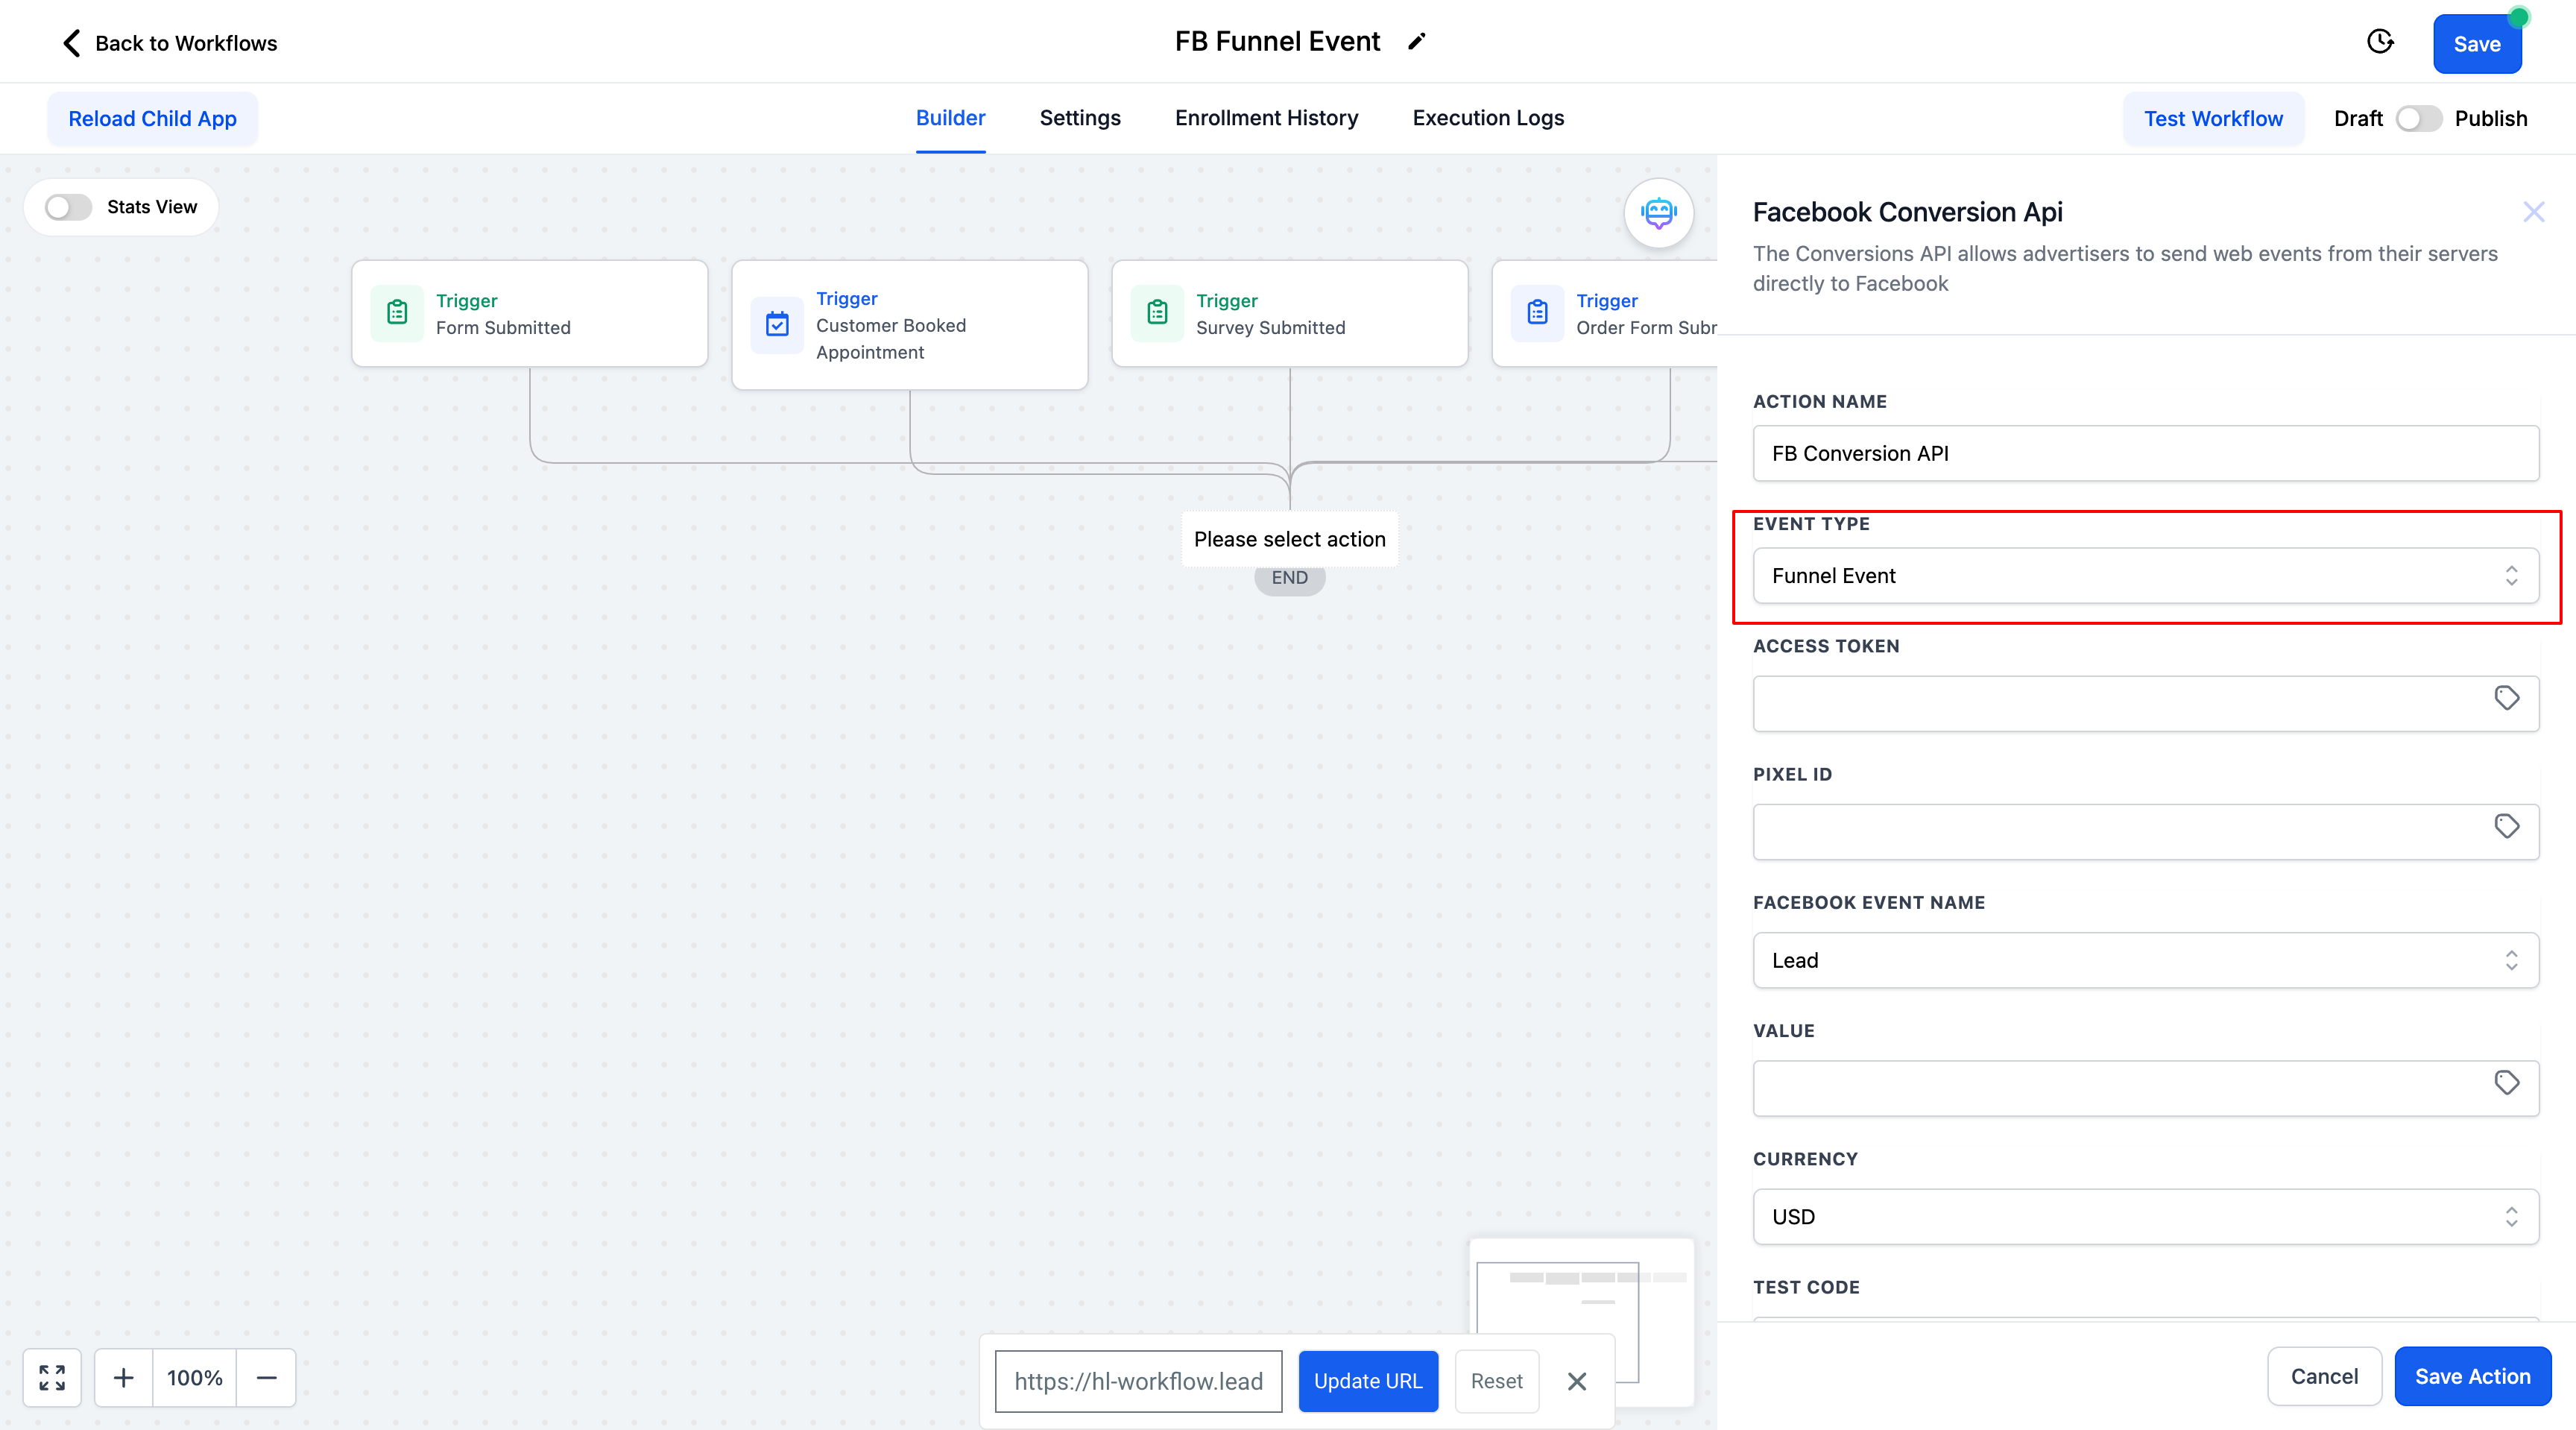
Task: Open the Facebook Event Name dropdown
Action: (2145, 960)
